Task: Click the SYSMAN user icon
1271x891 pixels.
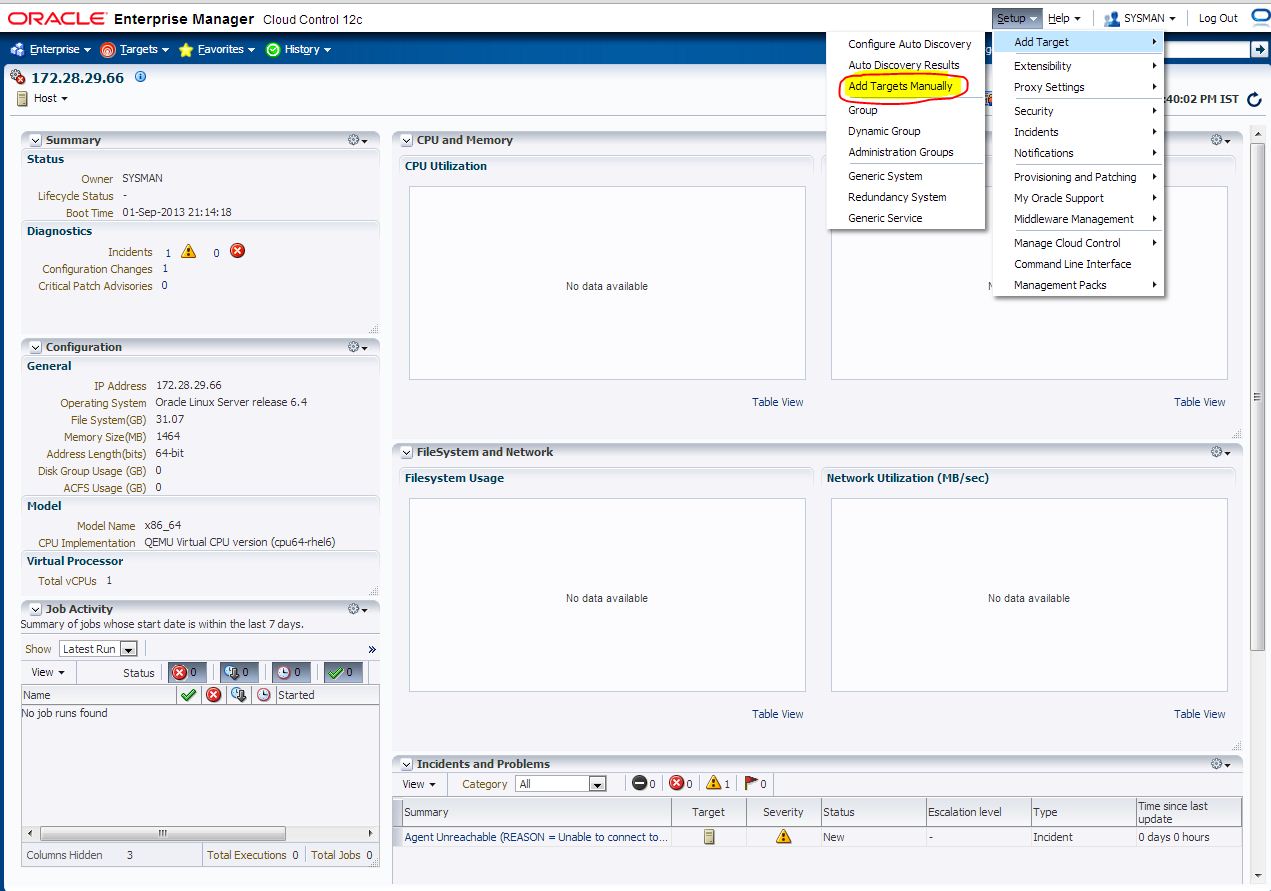Action: coord(1112,18)
